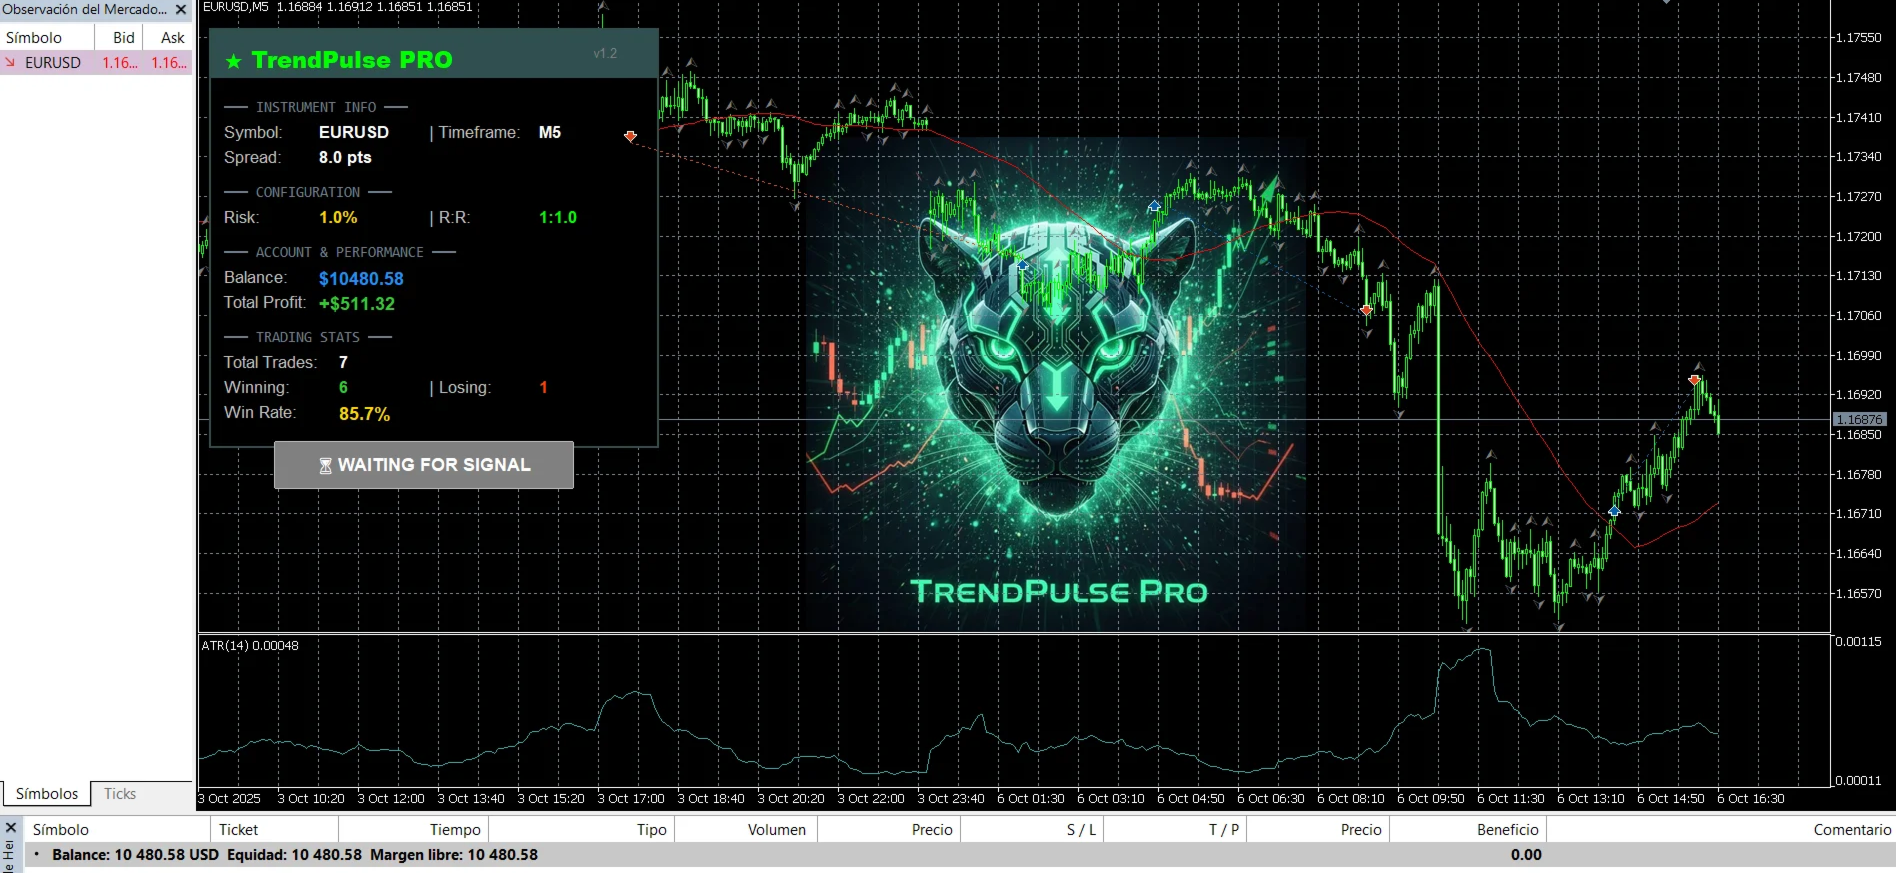Click the EURUSD bid price cell
Screen dimensions: 1896x873
120,62
